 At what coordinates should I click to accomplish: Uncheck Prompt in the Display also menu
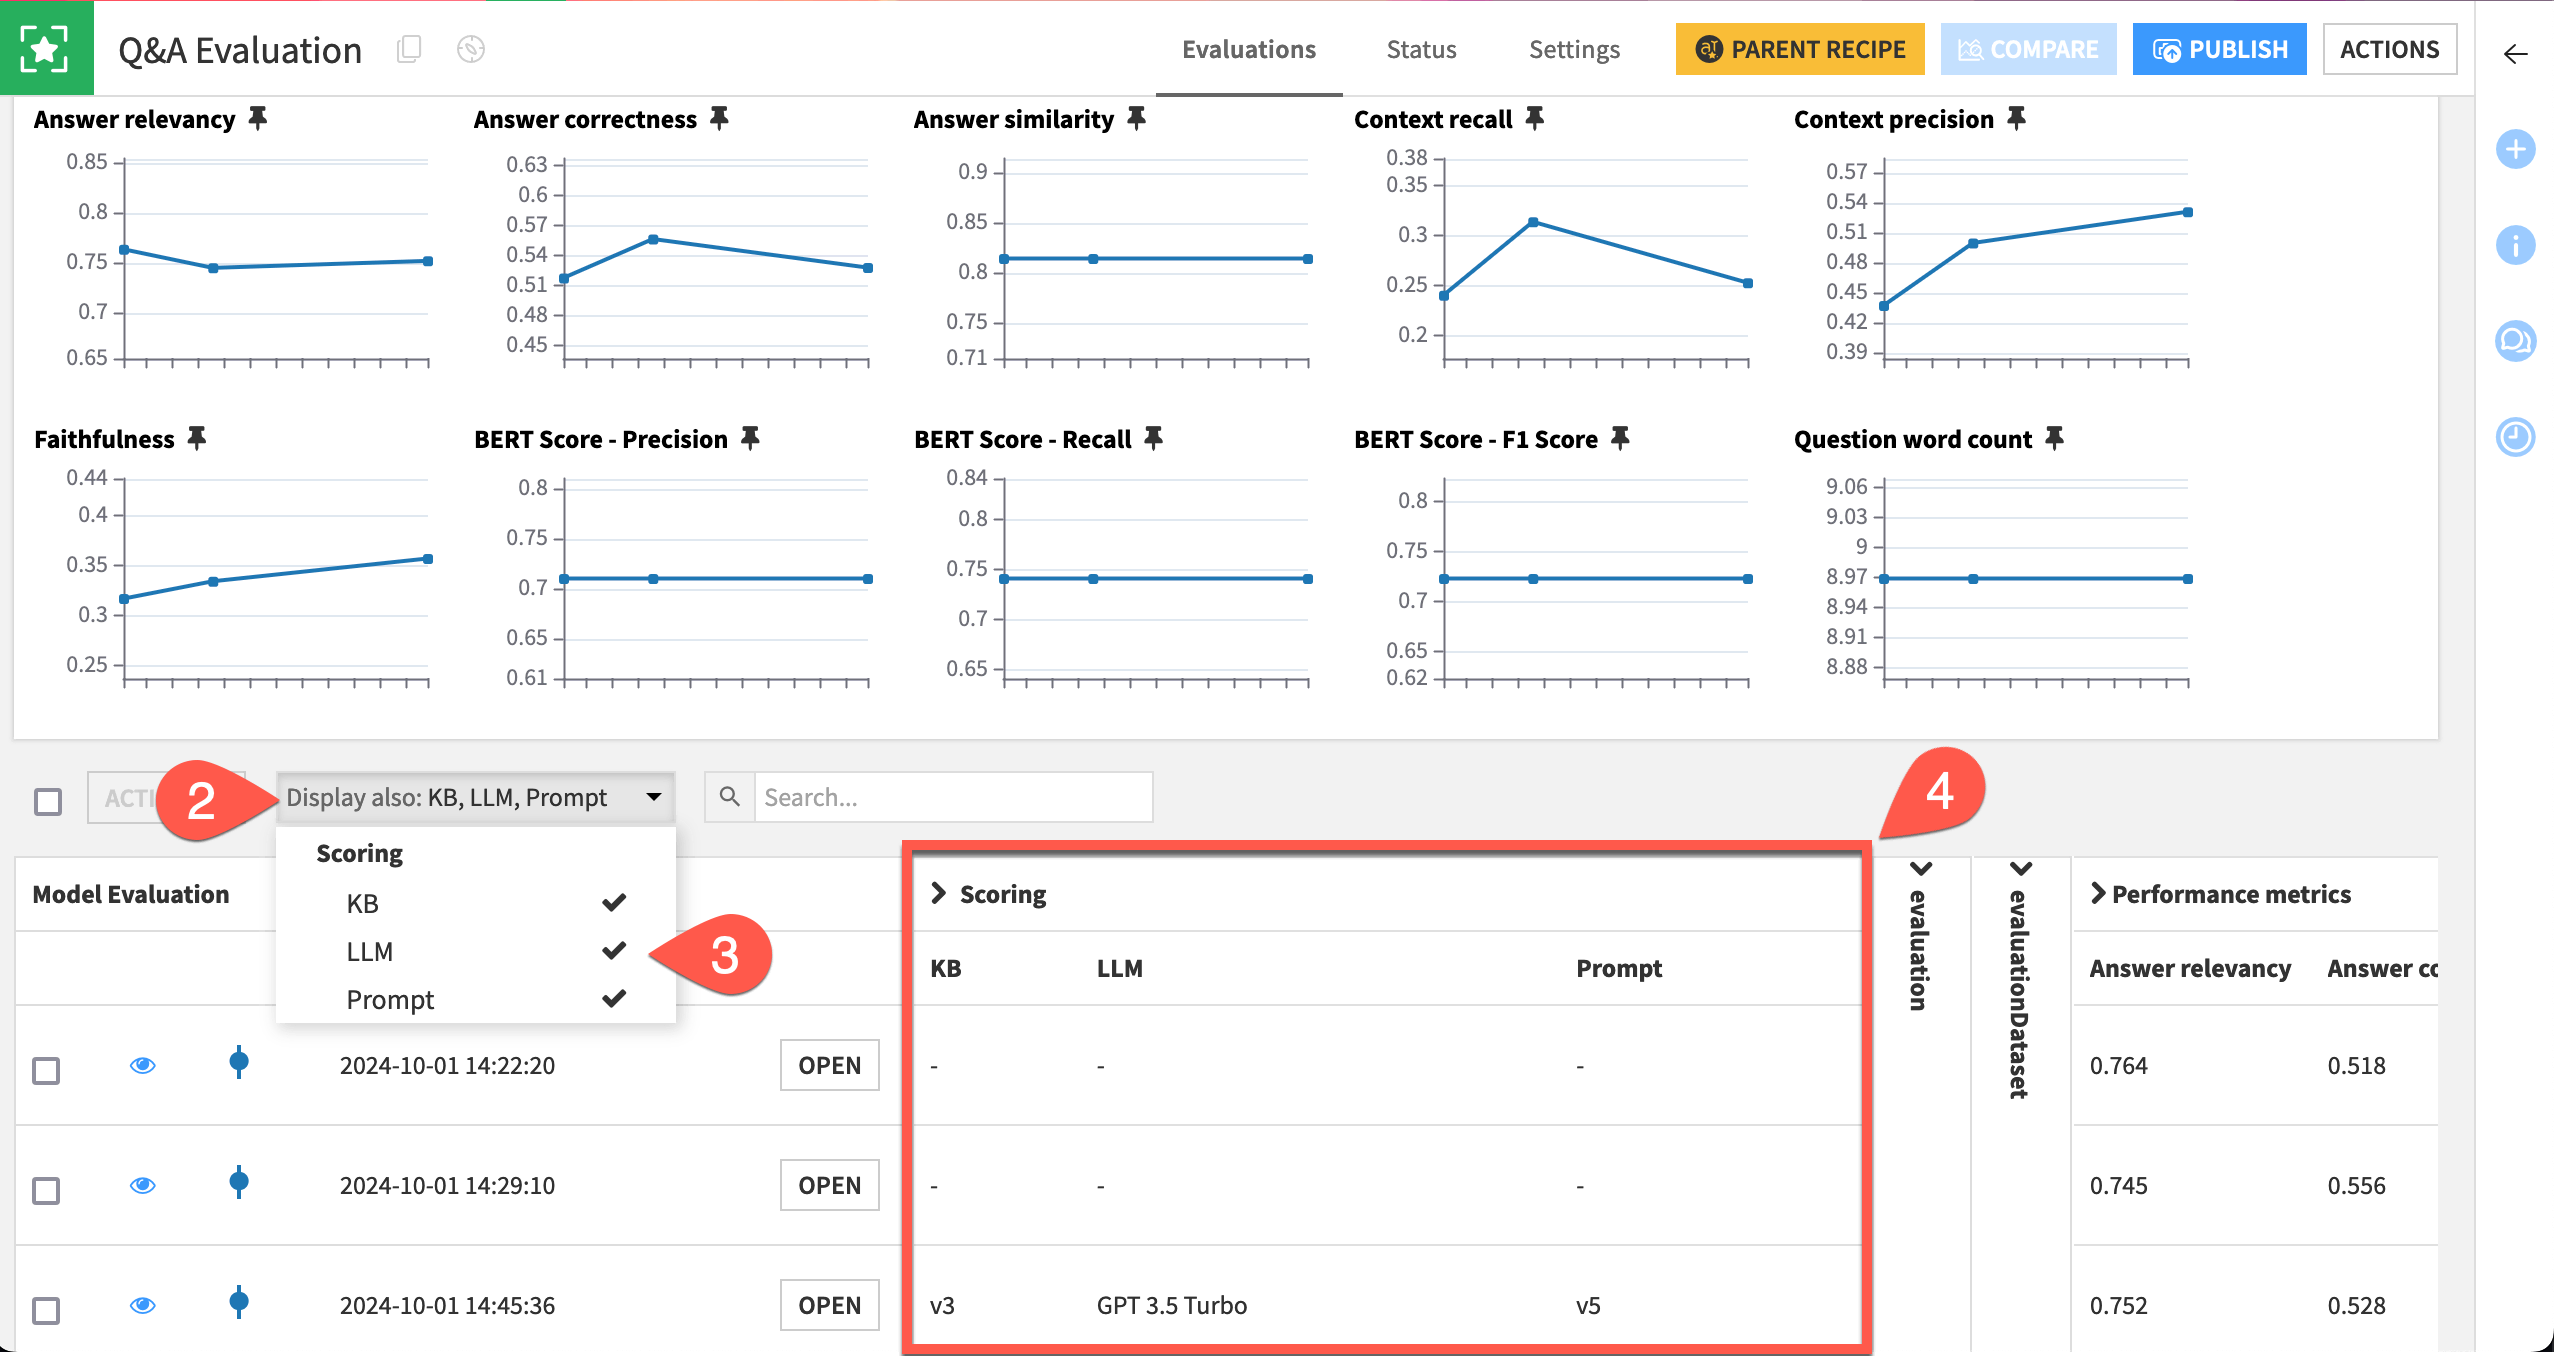click(x=476, y=1000)
